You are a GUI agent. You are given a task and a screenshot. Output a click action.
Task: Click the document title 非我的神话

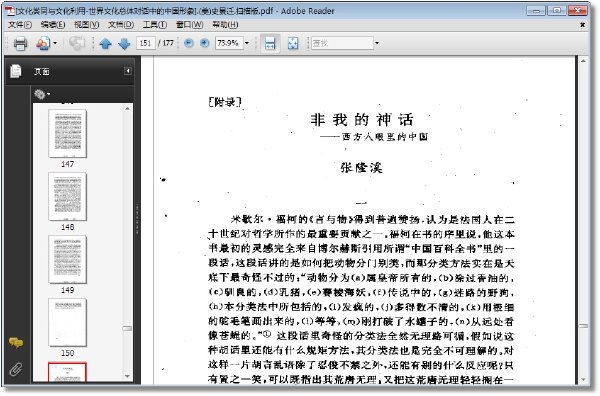point(362,120)
